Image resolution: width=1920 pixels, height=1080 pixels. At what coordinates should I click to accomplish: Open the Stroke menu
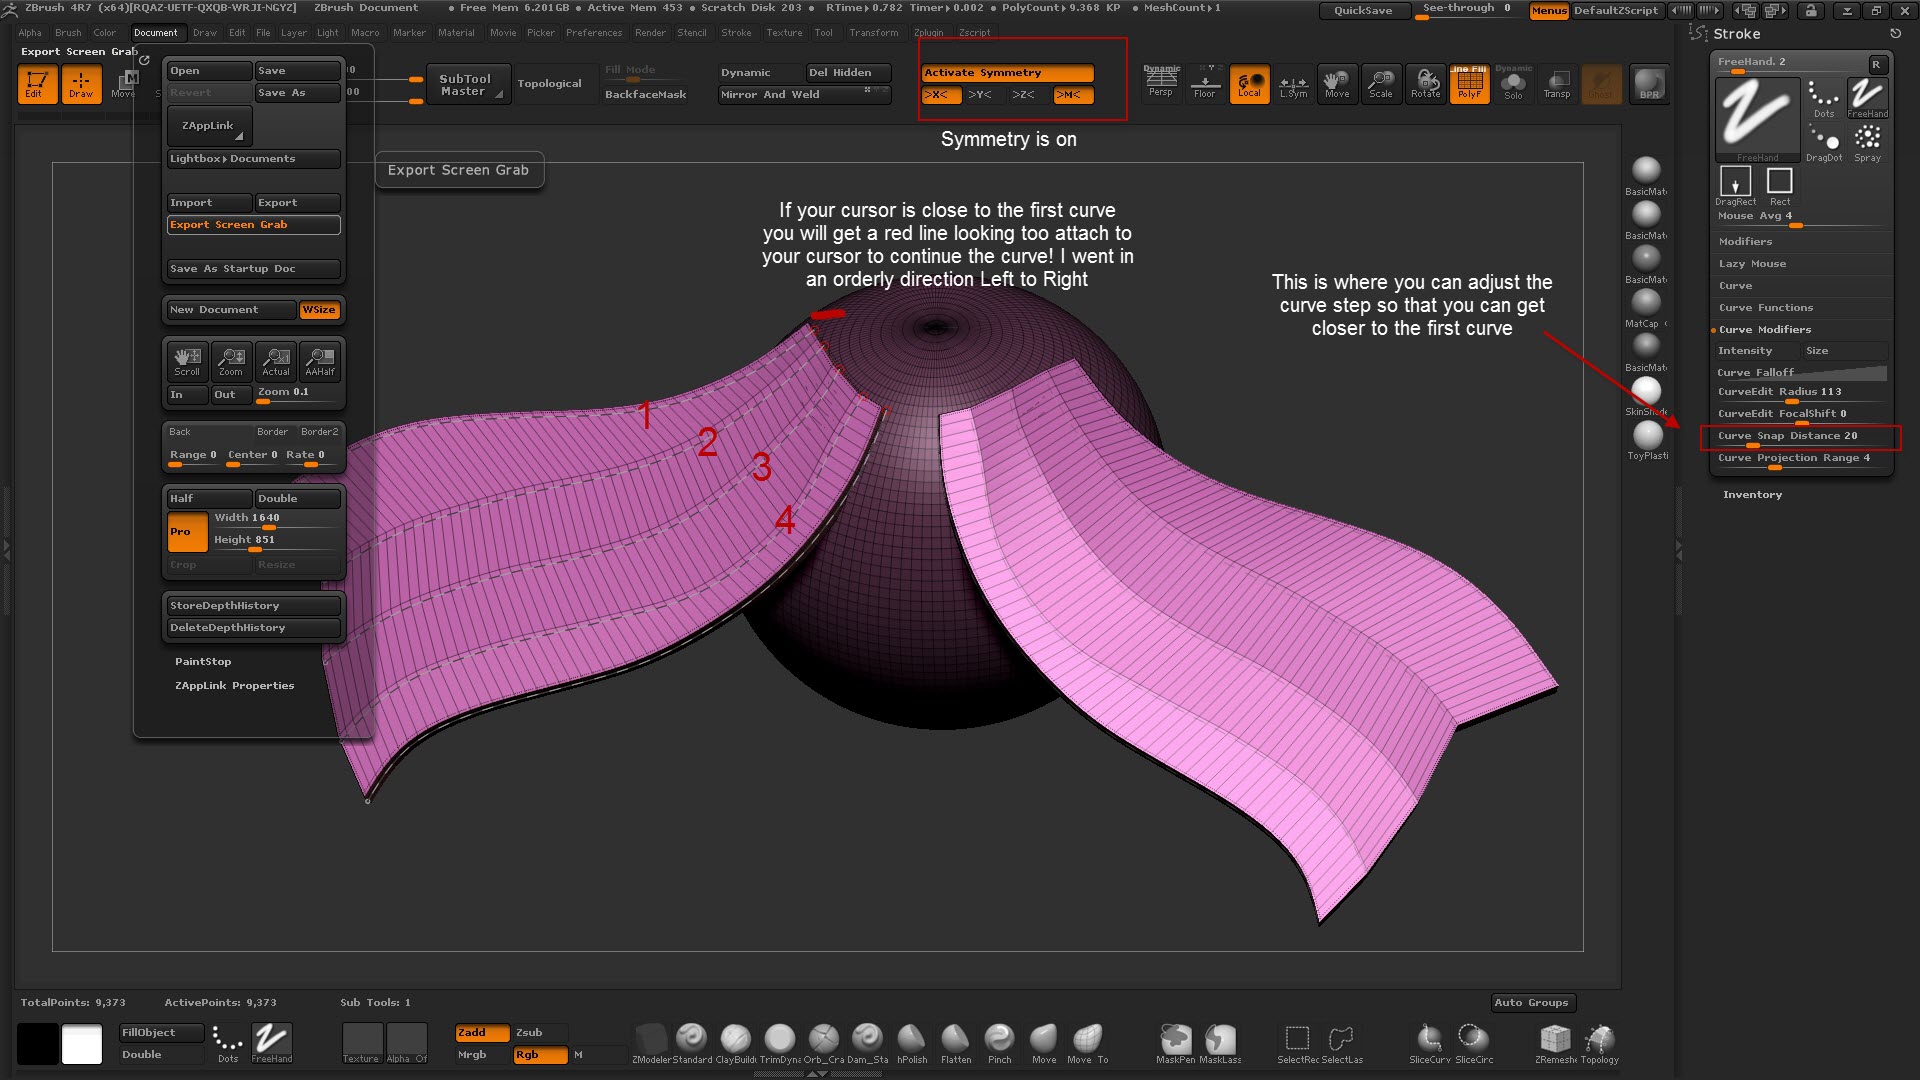(x=736, y=33)
